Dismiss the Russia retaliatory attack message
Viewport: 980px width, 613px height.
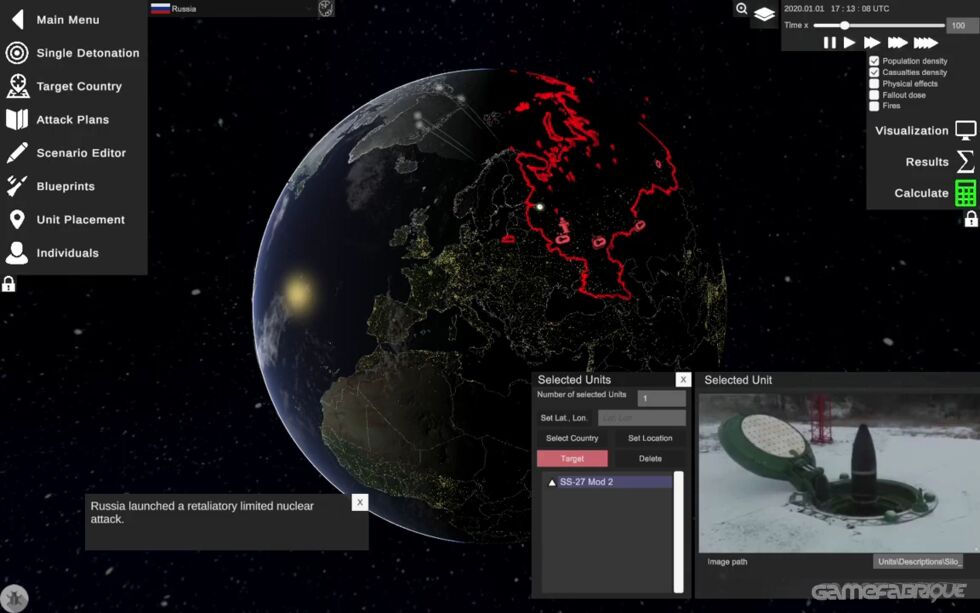coord(359,502)
